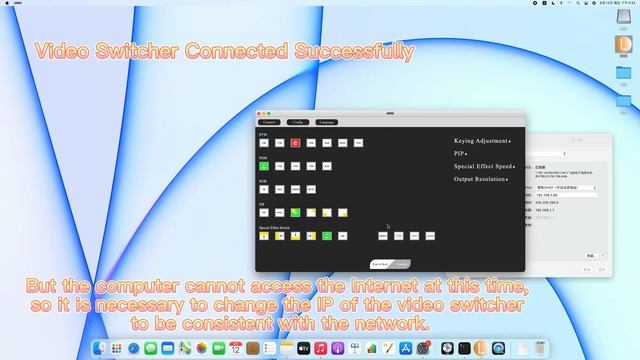This screenshot has width=640, height=360.
Task: Open Photos from the Dock
Action: 202,348
